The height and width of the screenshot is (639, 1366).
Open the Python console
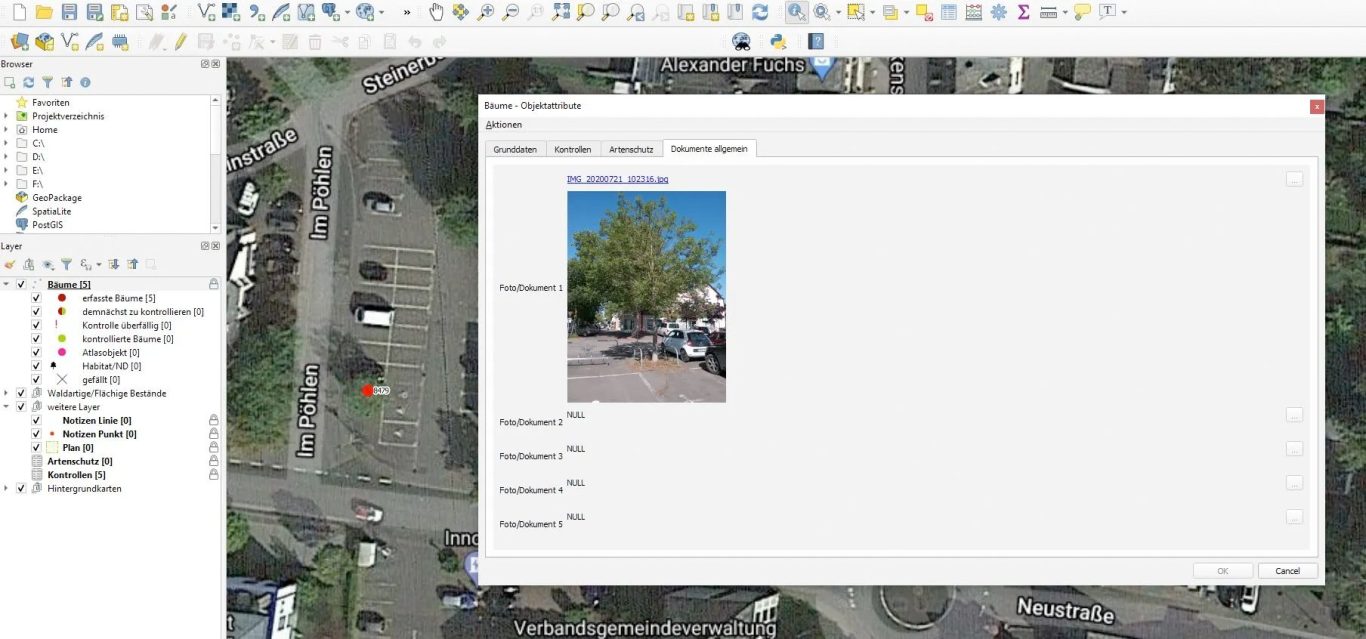tap(777, 41)
